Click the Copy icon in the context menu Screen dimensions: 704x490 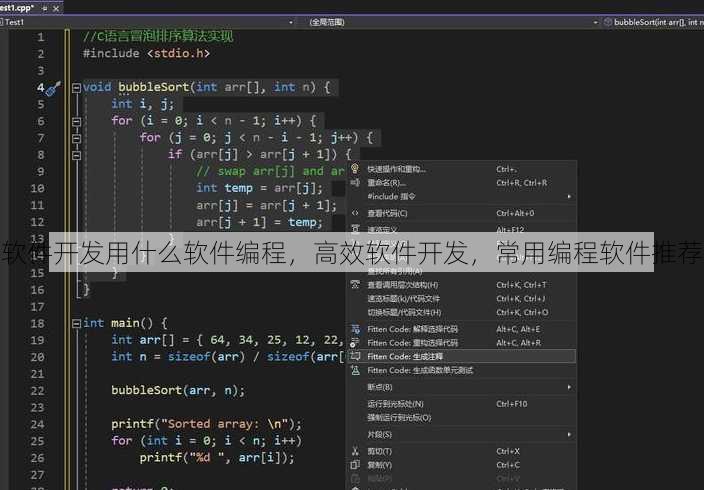355,465
